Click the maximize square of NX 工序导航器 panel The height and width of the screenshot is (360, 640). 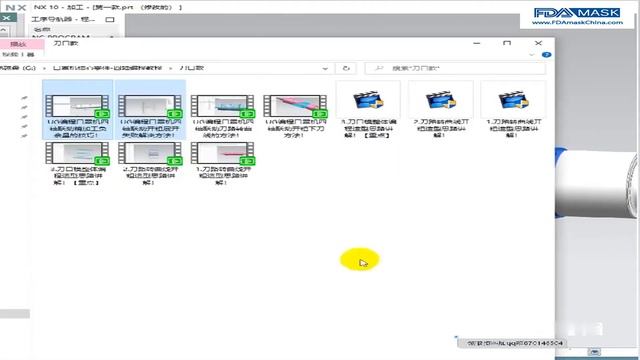[x=110, y=20]
